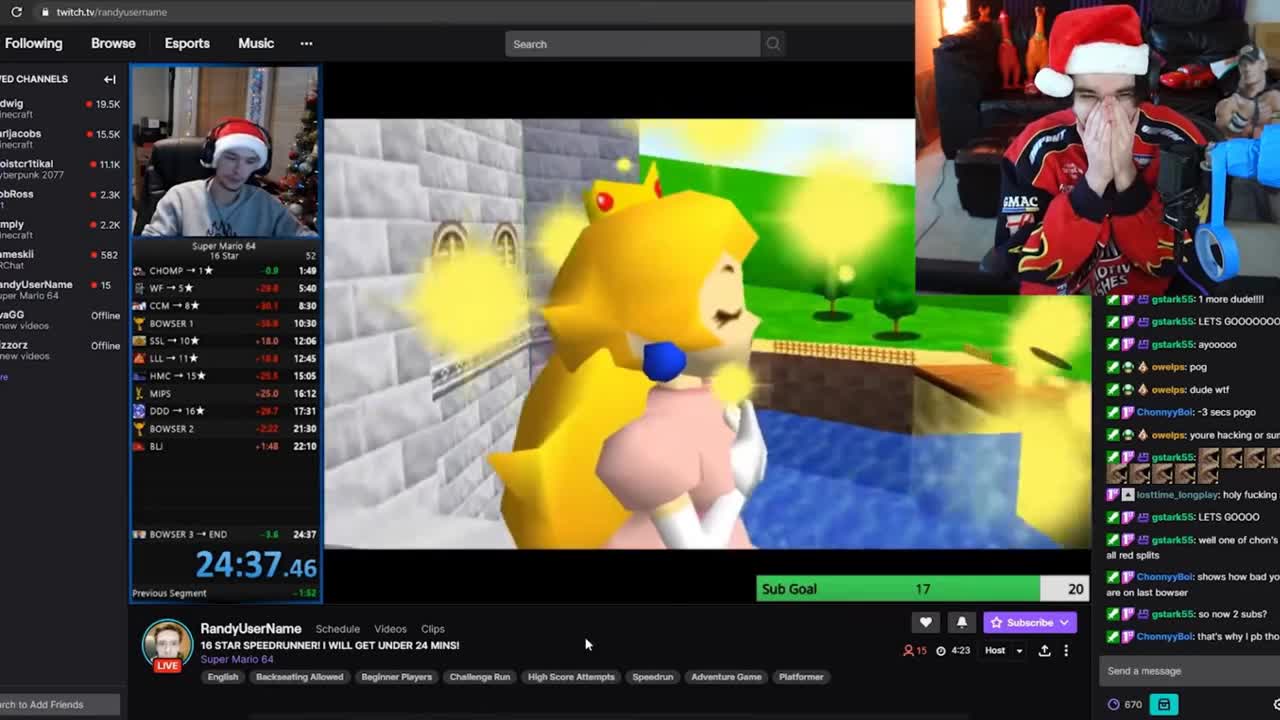Collapse the followed channels sidebar arrow

(x=110, y=79)
